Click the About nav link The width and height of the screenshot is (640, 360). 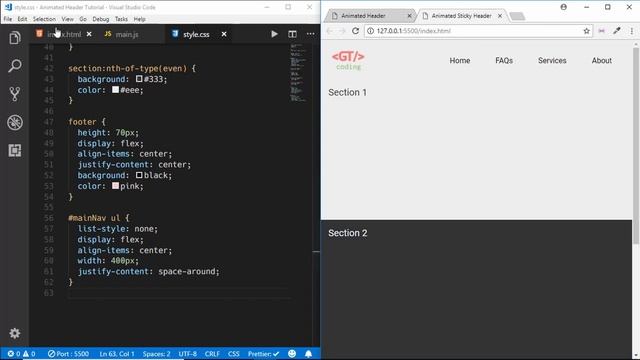[x=602, y=60]
